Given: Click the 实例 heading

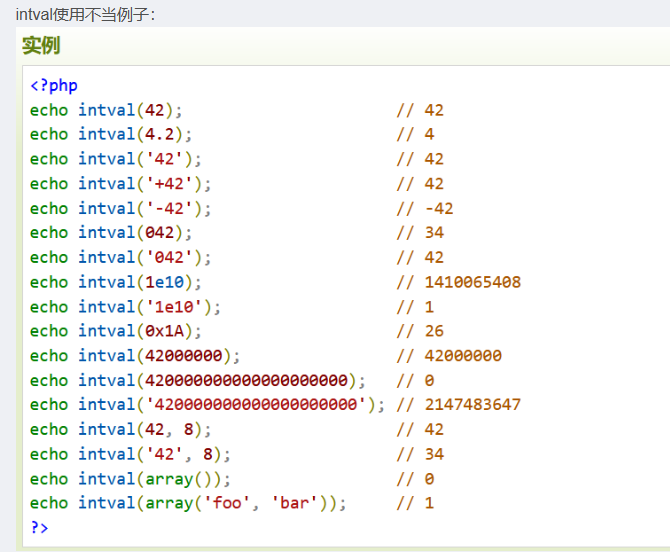Looking at the screenshot, I should click(41, 45).
